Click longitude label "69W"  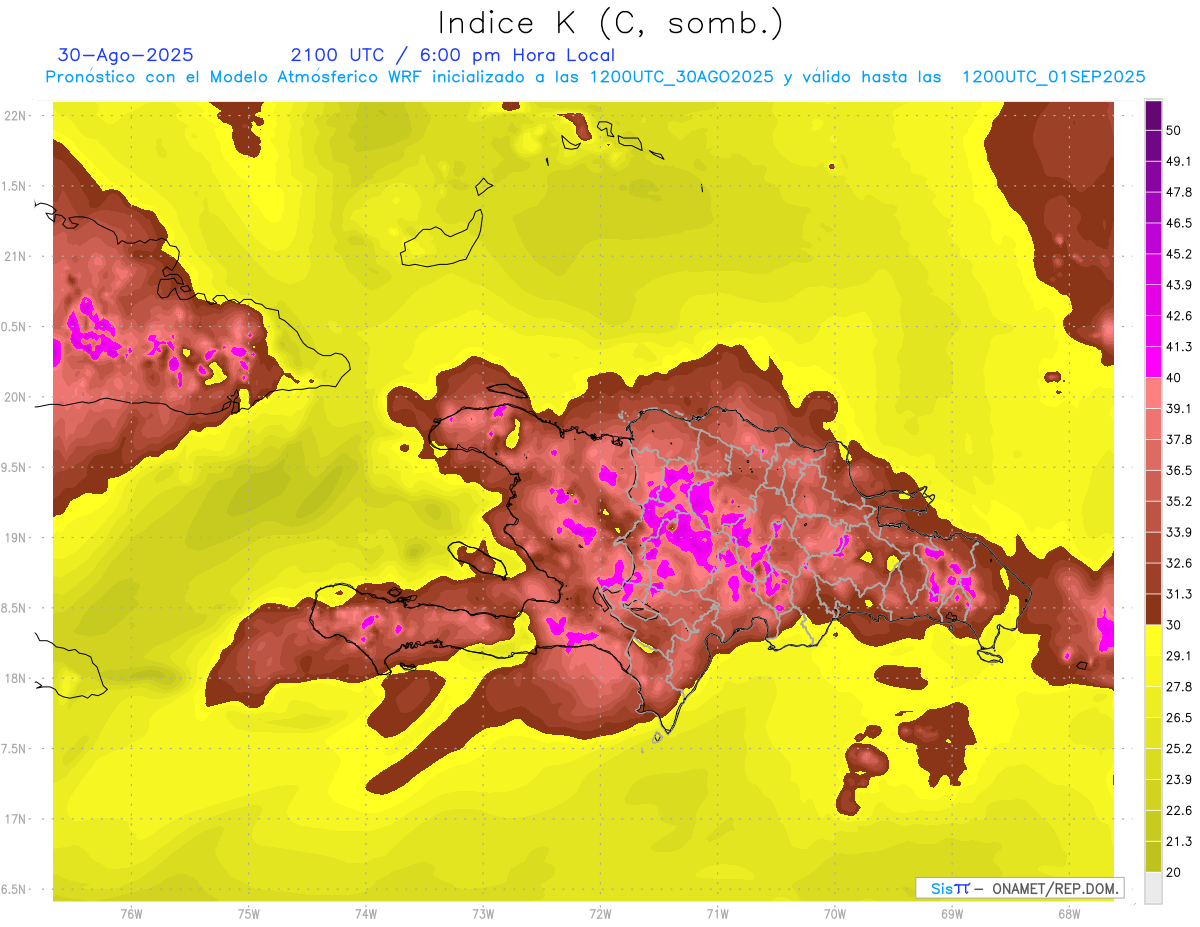pos(951,913)
